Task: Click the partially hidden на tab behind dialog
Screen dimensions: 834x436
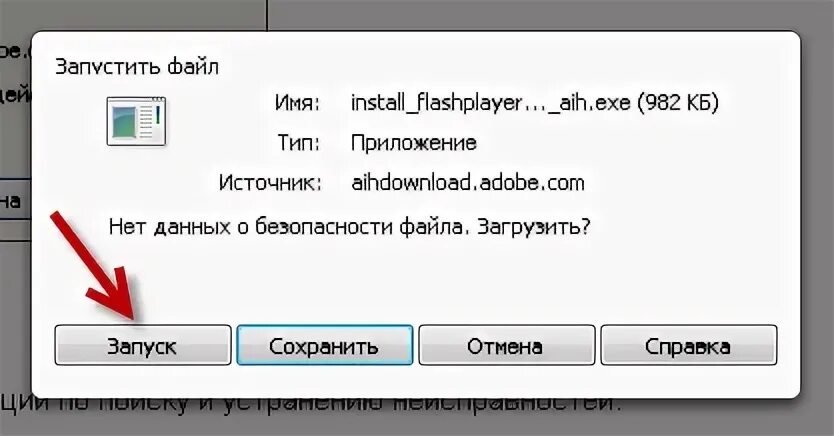Action: tap(11, 202)
